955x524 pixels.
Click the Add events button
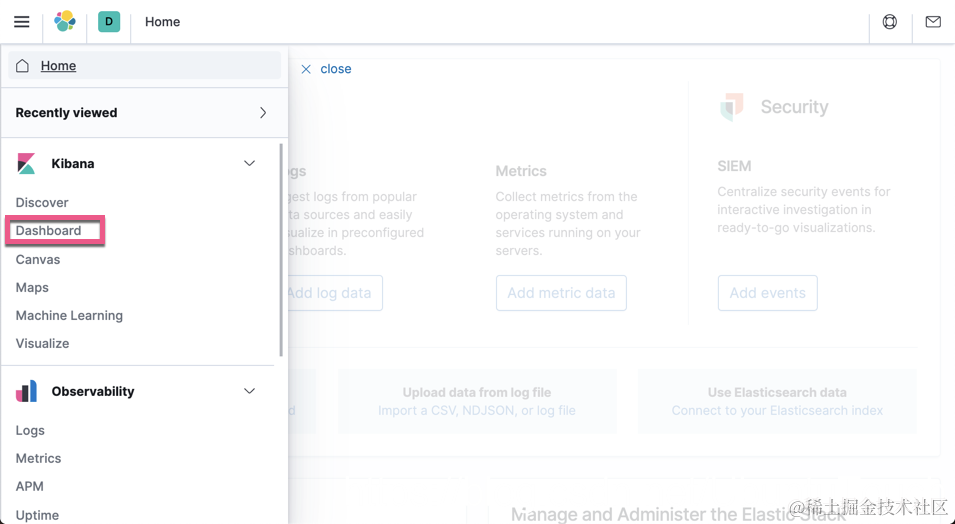(767, 293)
